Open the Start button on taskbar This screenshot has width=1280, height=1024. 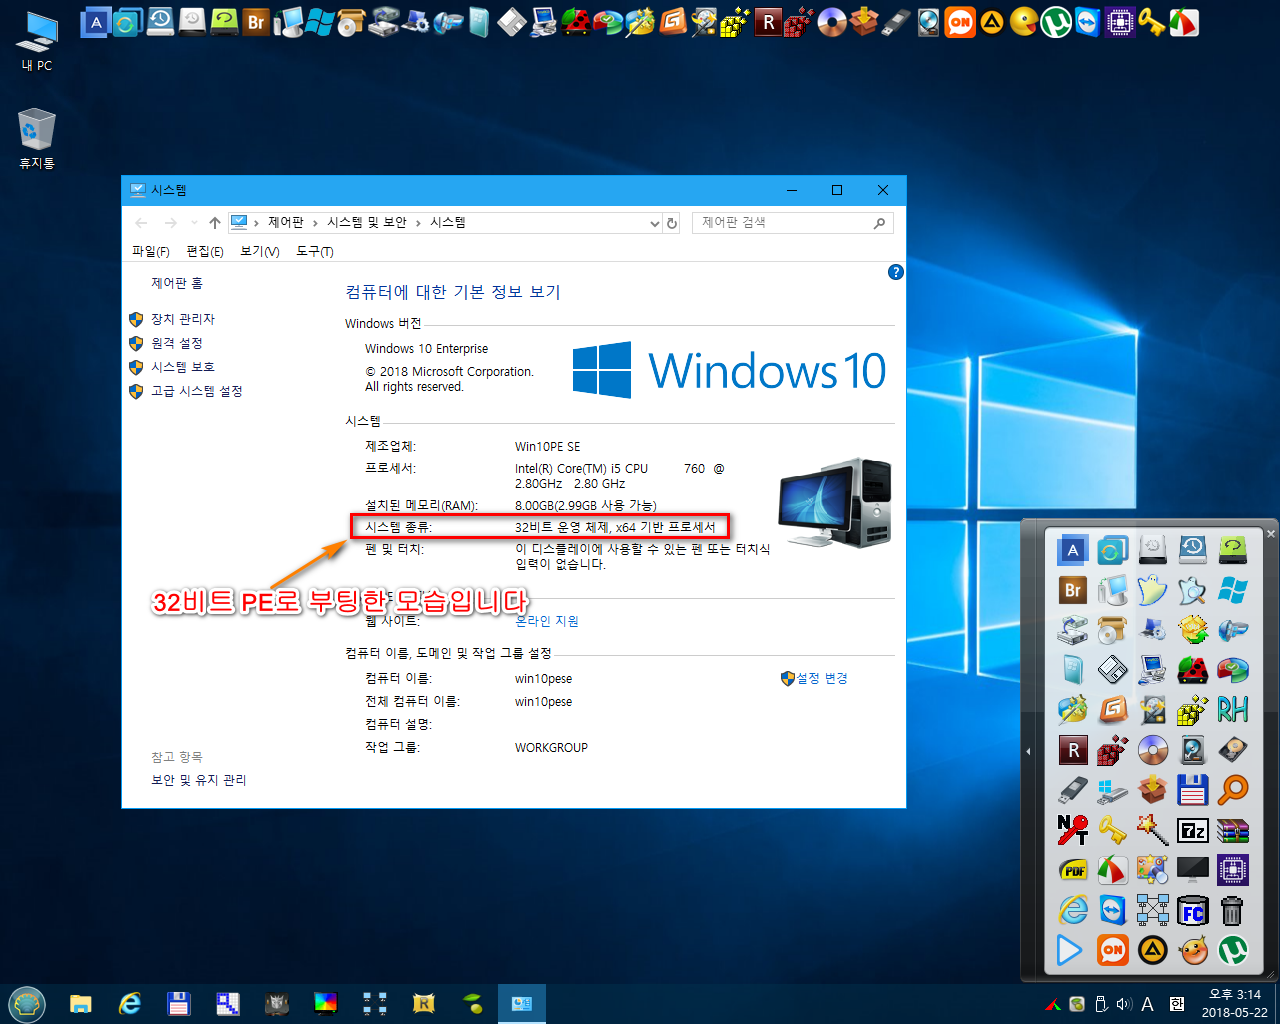26,1003
